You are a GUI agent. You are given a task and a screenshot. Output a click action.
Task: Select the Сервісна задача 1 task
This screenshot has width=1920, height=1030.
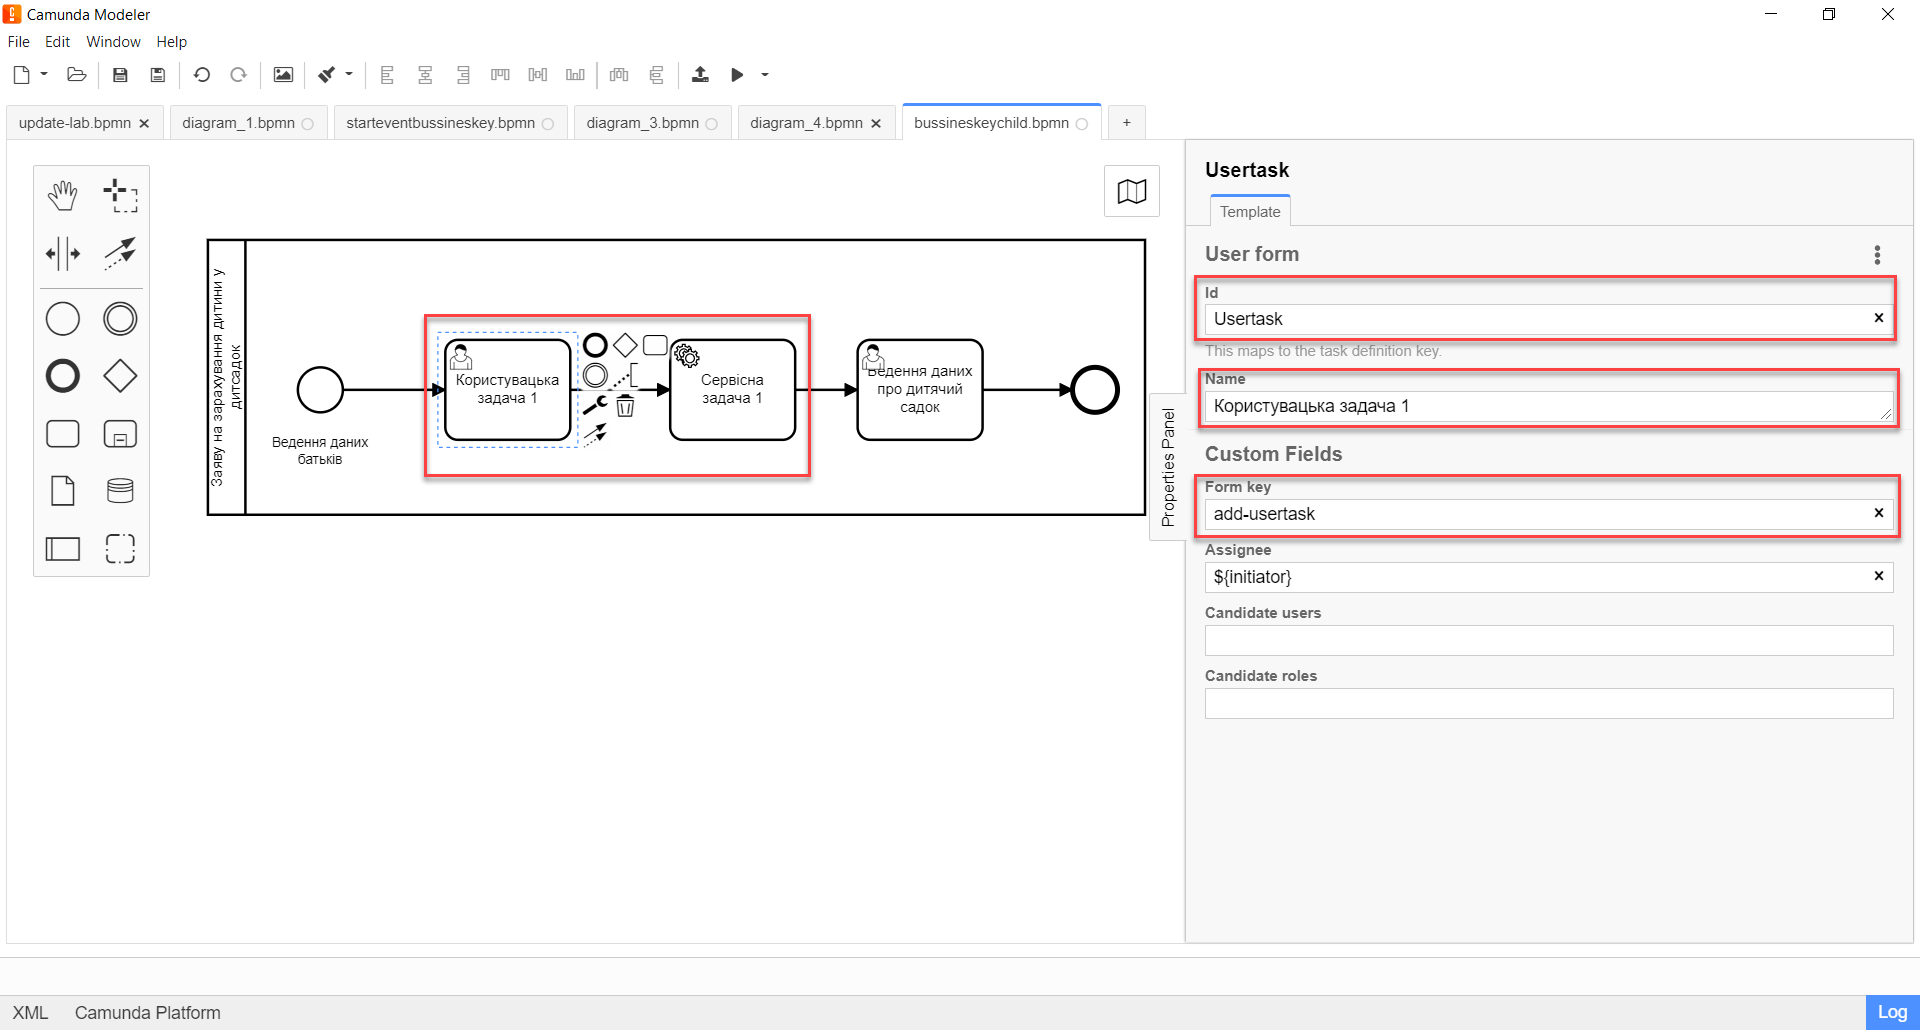point(733,390)
